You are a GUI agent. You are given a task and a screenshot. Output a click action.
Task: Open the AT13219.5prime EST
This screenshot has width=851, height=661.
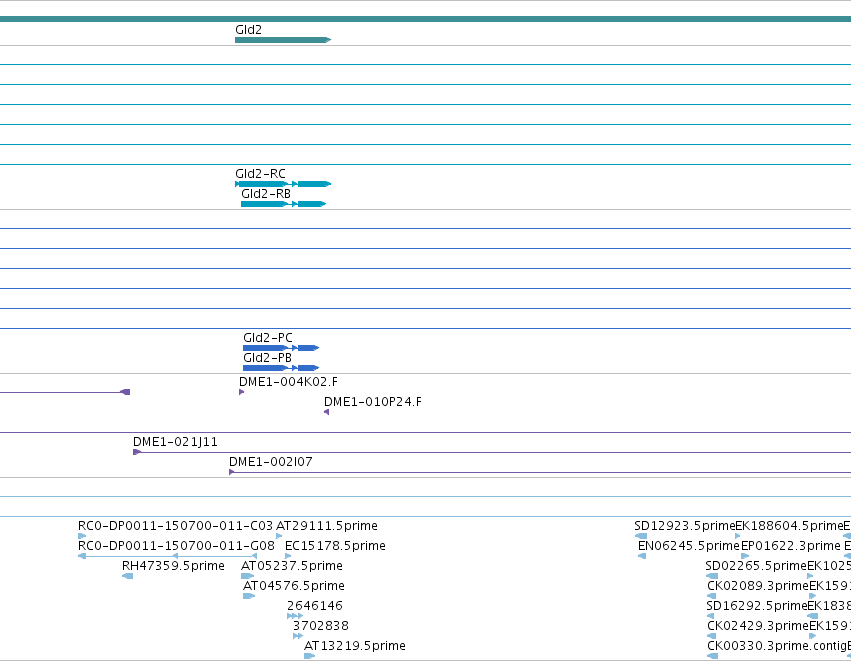coord(310,656)
